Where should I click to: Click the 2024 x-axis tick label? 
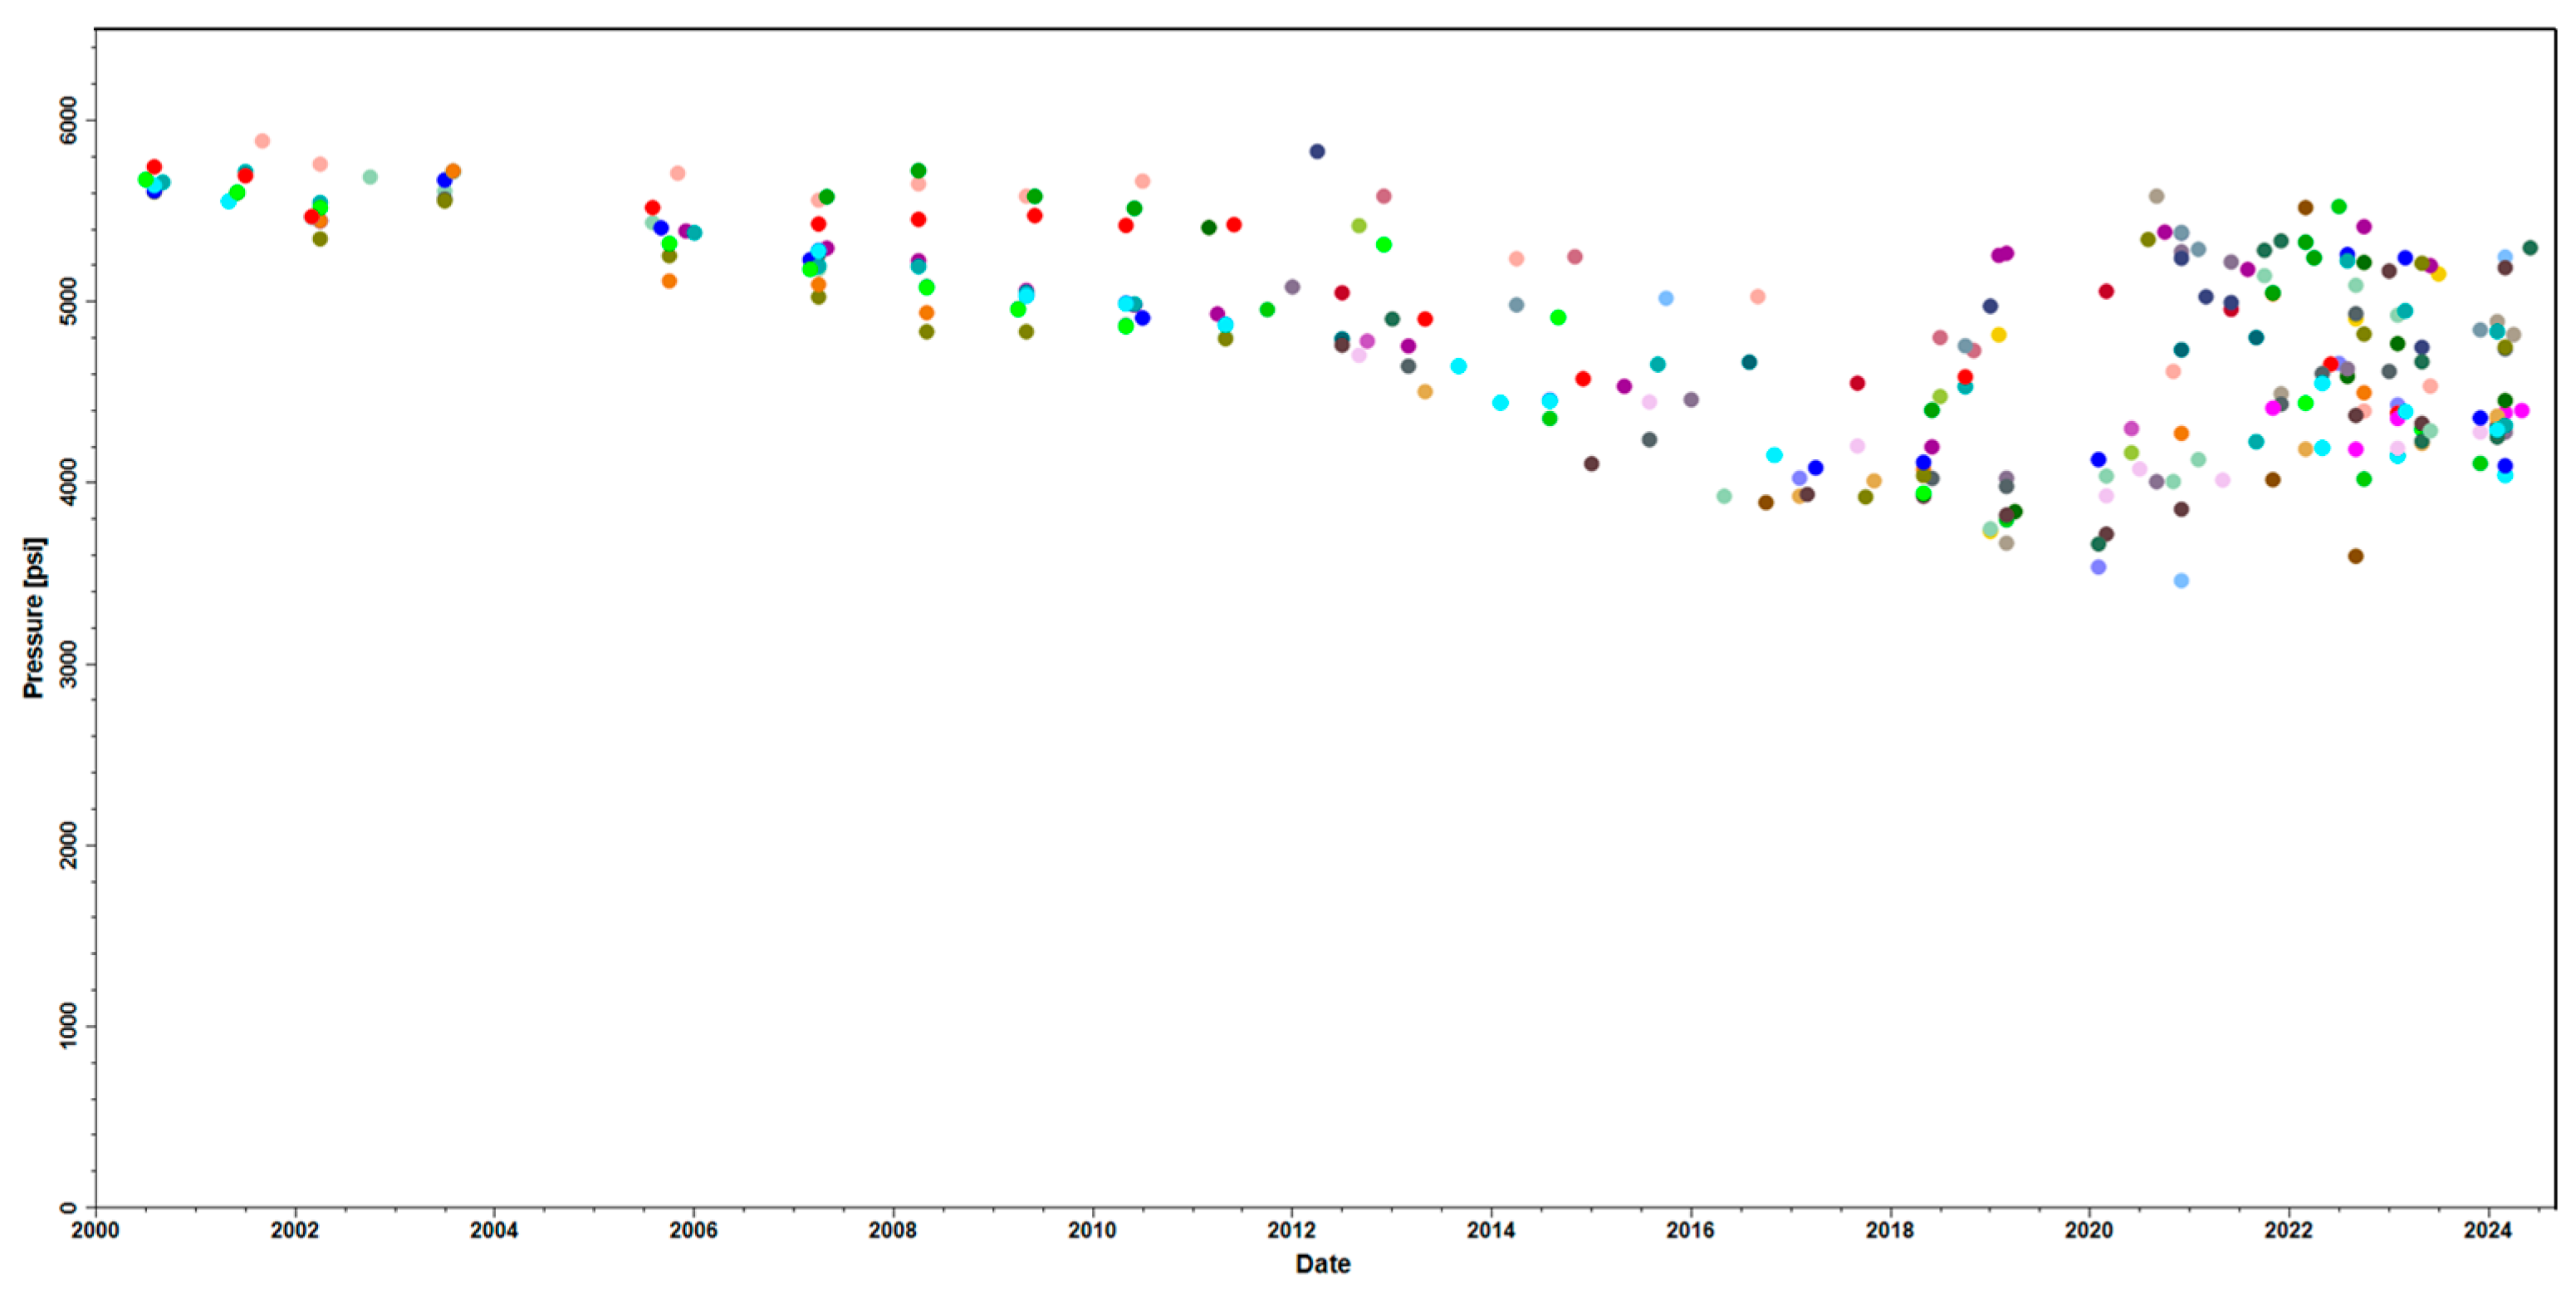(2487, 1230)
